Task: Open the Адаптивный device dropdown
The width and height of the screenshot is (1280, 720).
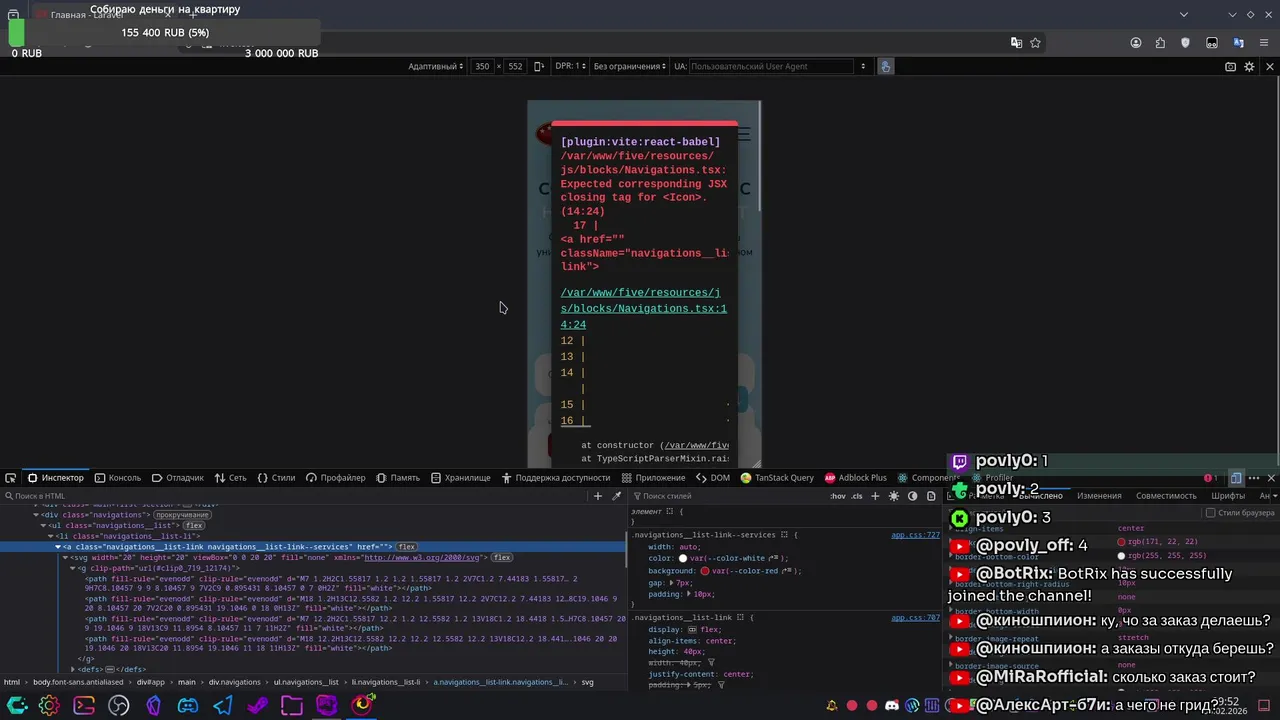Action: [x=435, y=66]
